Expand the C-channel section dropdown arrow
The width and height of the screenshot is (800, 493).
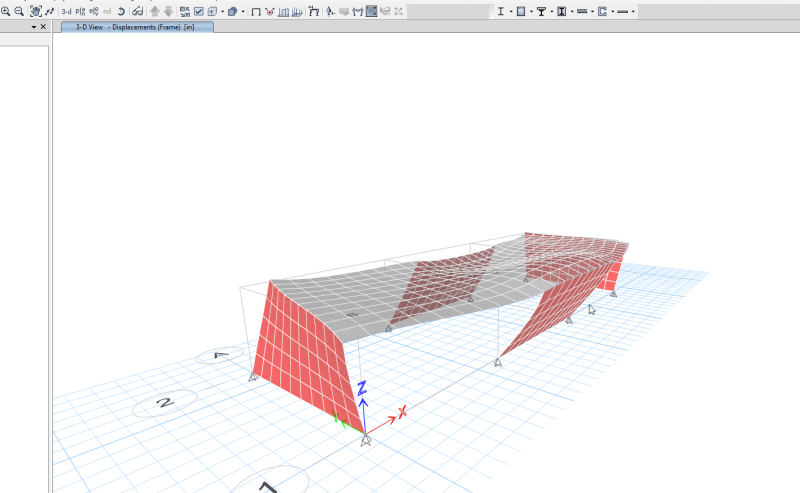click(x=613, y=11)
